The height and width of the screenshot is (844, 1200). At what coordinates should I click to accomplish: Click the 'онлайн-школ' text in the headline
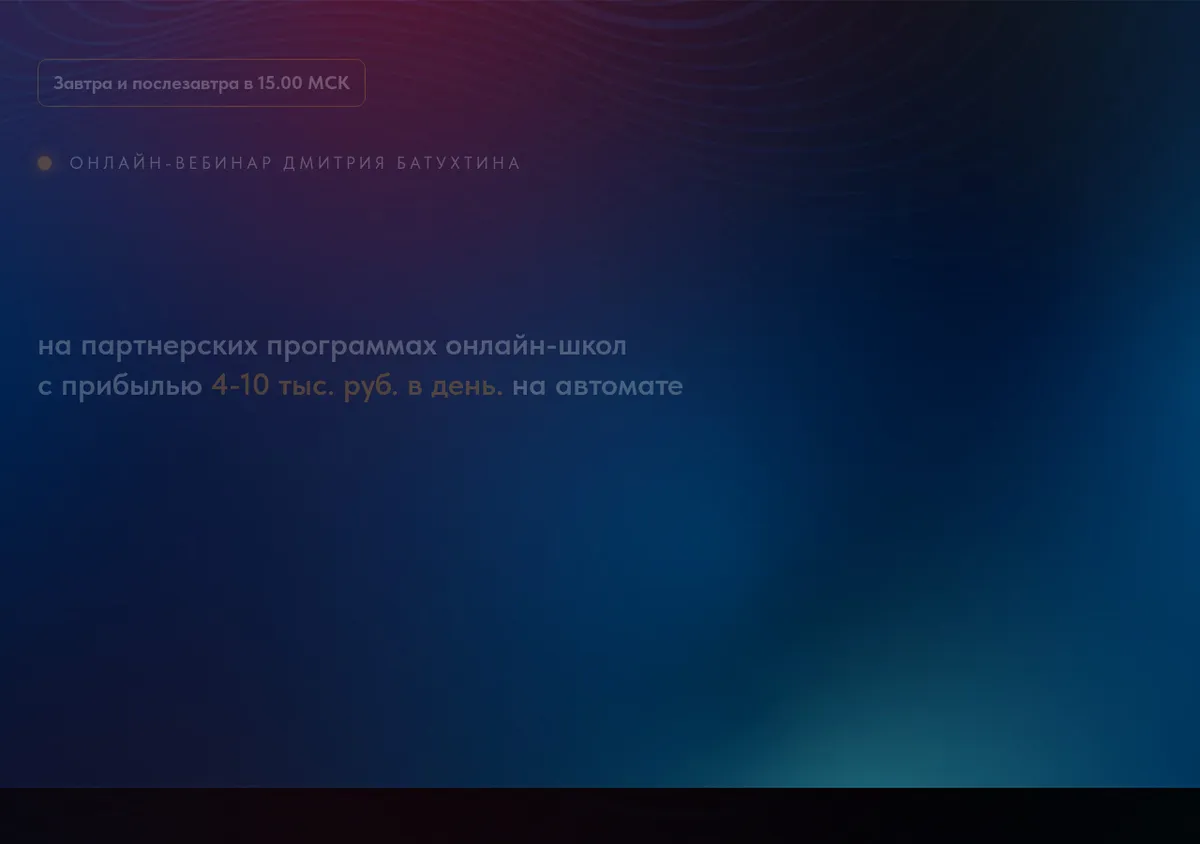coord(536,347)
